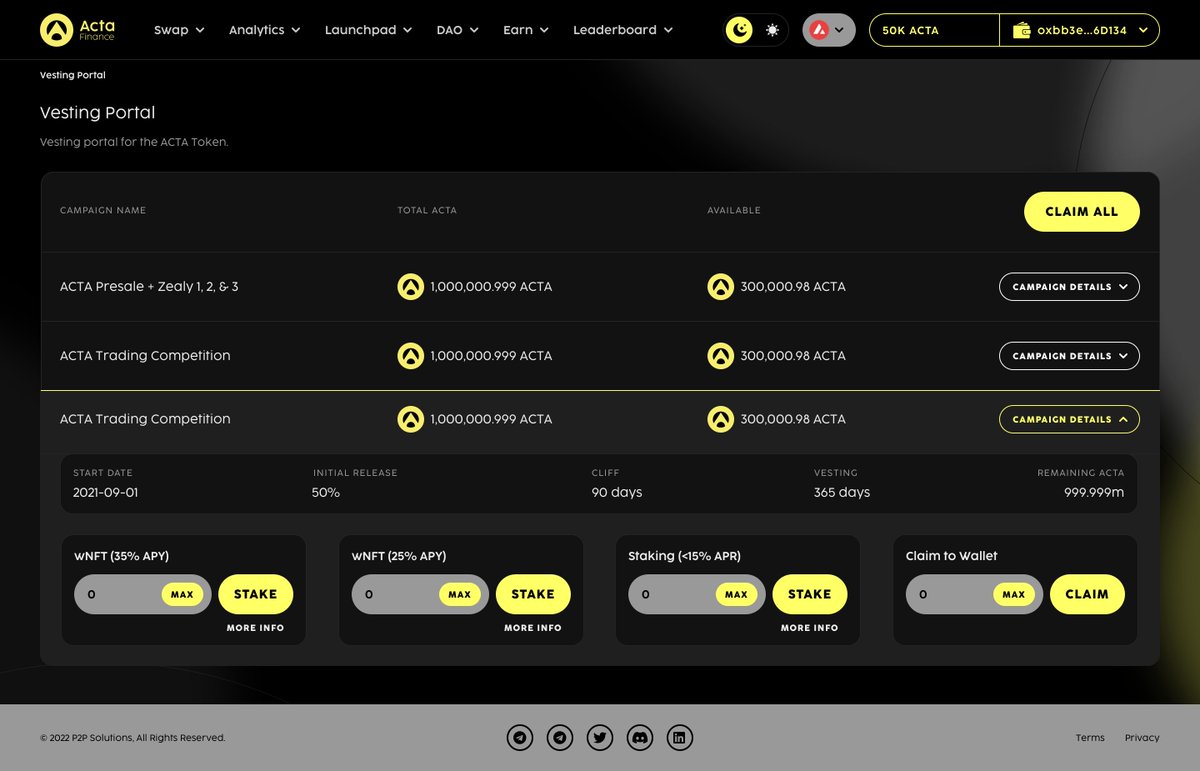This screenshot has height=771, width=1200.
Task: Click MAX in Claim to Wallet card
Action: pos(1014,594)
